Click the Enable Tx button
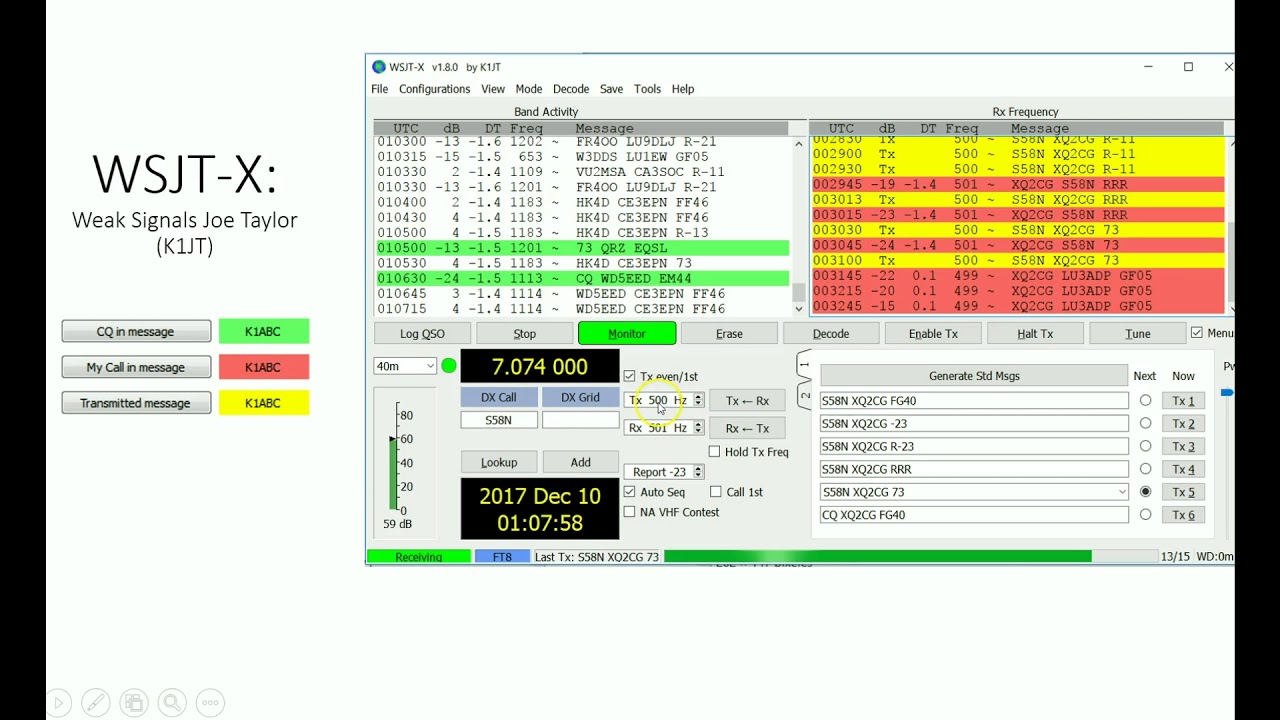Image resolution: width=1280 pixels, height=720 pixels. coord(933,334)
